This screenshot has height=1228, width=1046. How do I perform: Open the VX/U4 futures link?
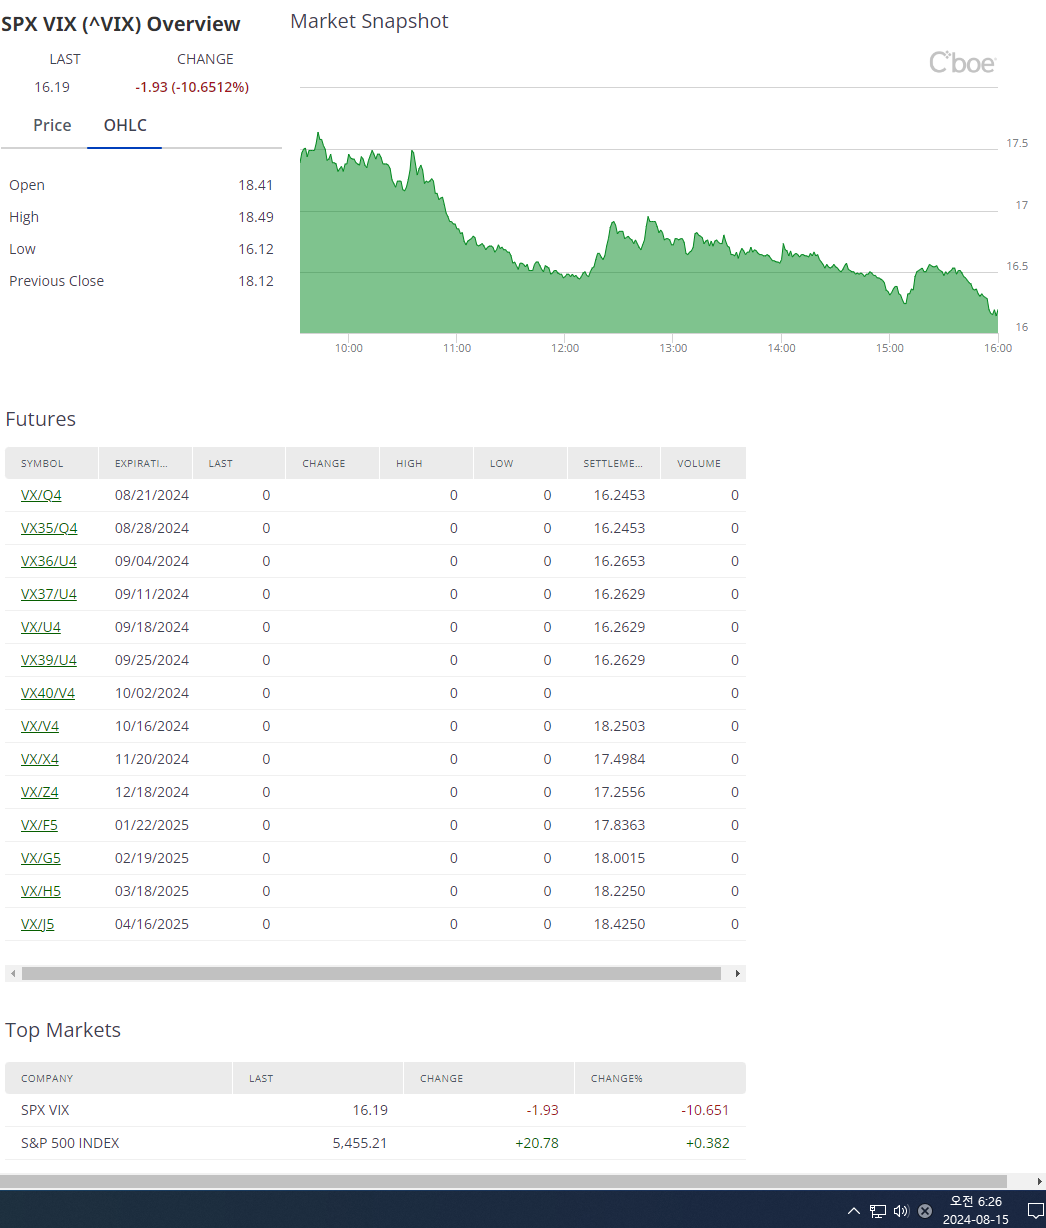click(x=41, y=627)
